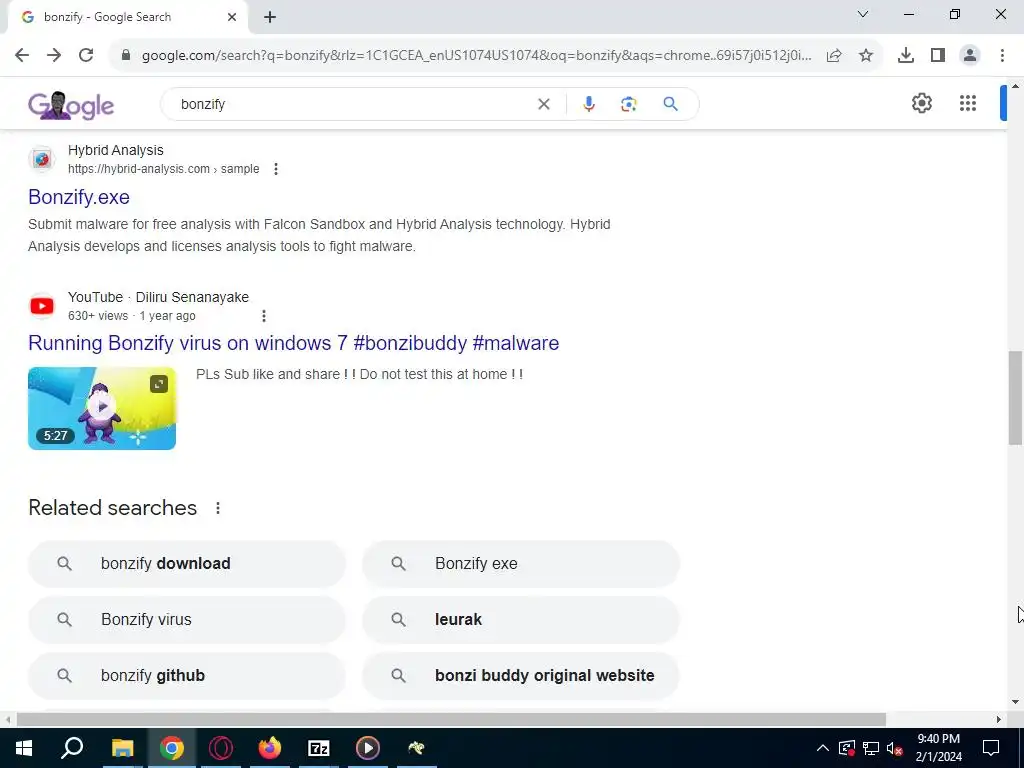This screenshot has width=1024, height=768.
Task: Click the YouTube result favicon
Action: click(x=42, y=306)
